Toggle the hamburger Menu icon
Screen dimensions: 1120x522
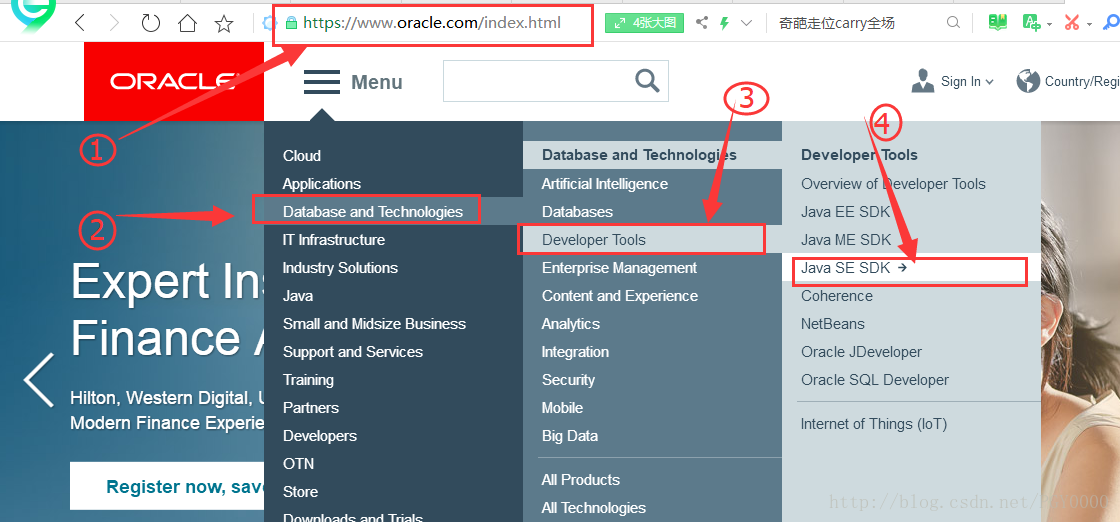(x=322, y=82)
